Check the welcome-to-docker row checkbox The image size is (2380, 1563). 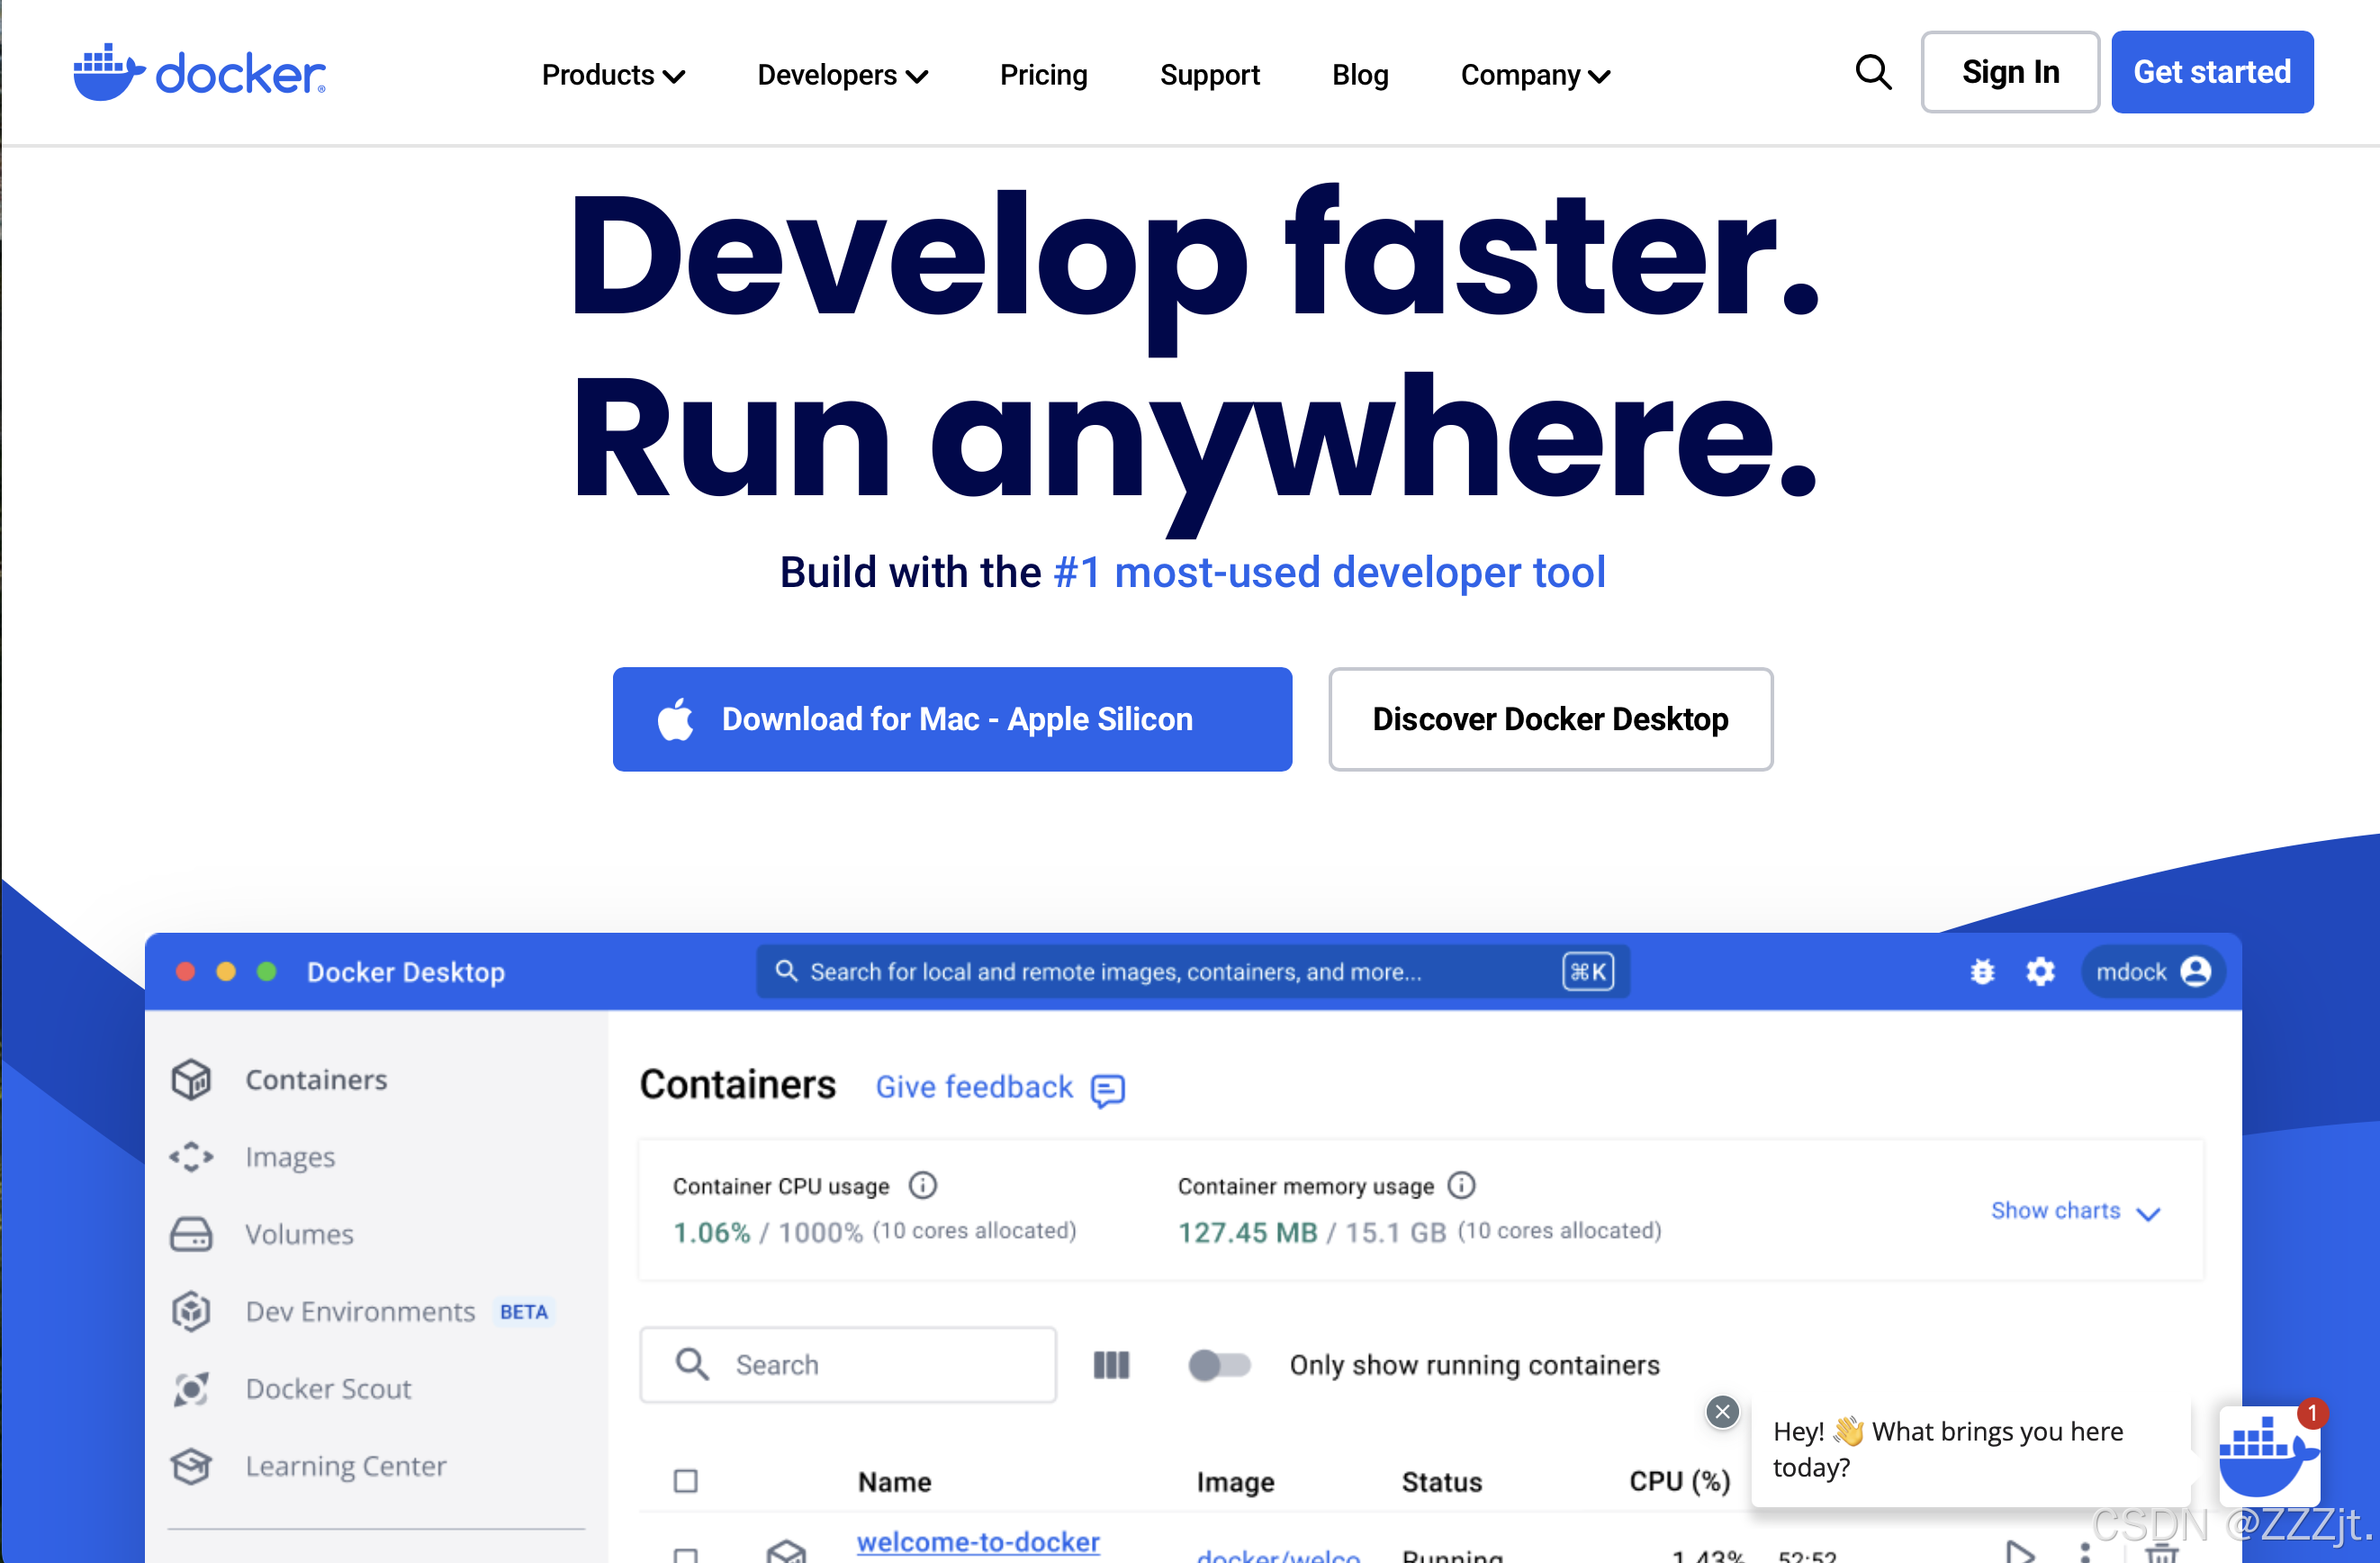click(686, 1553)
